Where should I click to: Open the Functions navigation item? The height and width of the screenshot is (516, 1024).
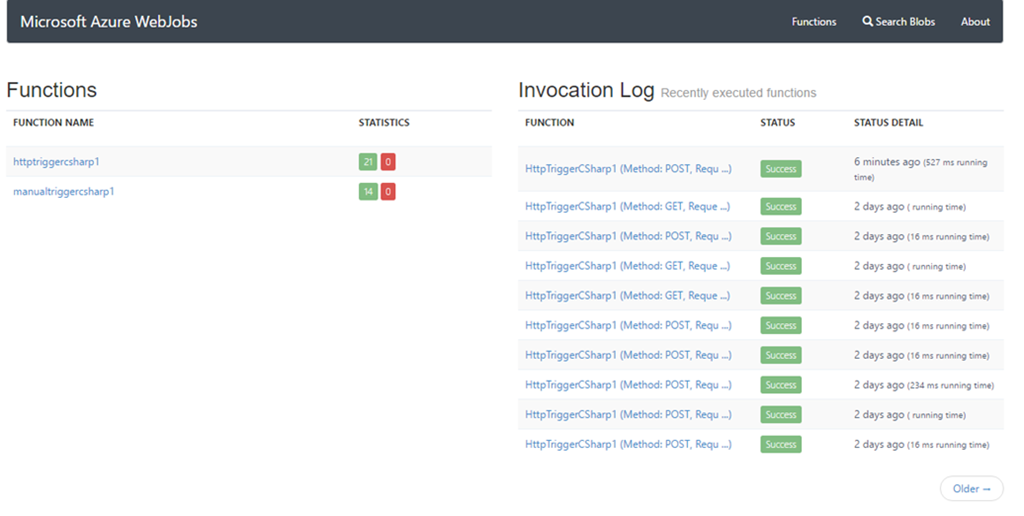pos(813,22)
